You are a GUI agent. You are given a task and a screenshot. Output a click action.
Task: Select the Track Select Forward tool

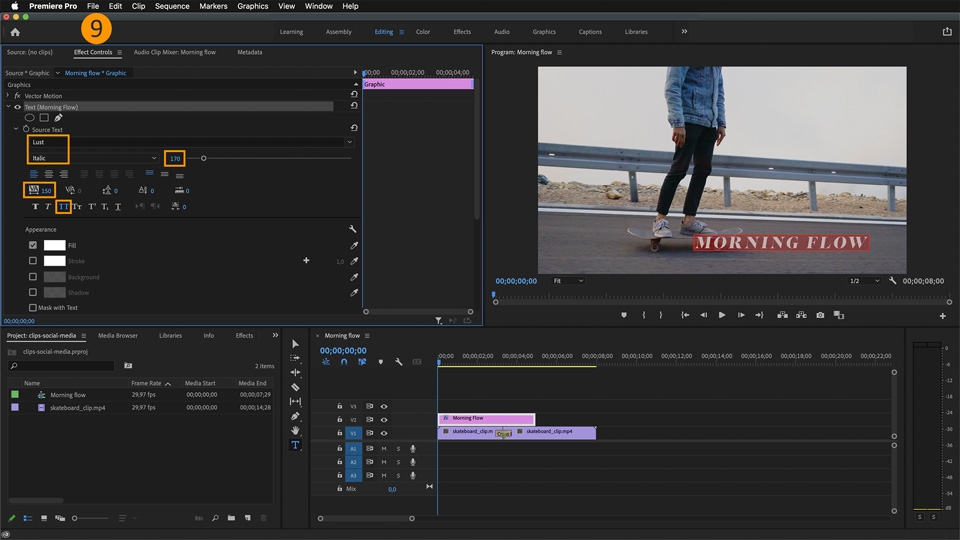pos(295,358)
